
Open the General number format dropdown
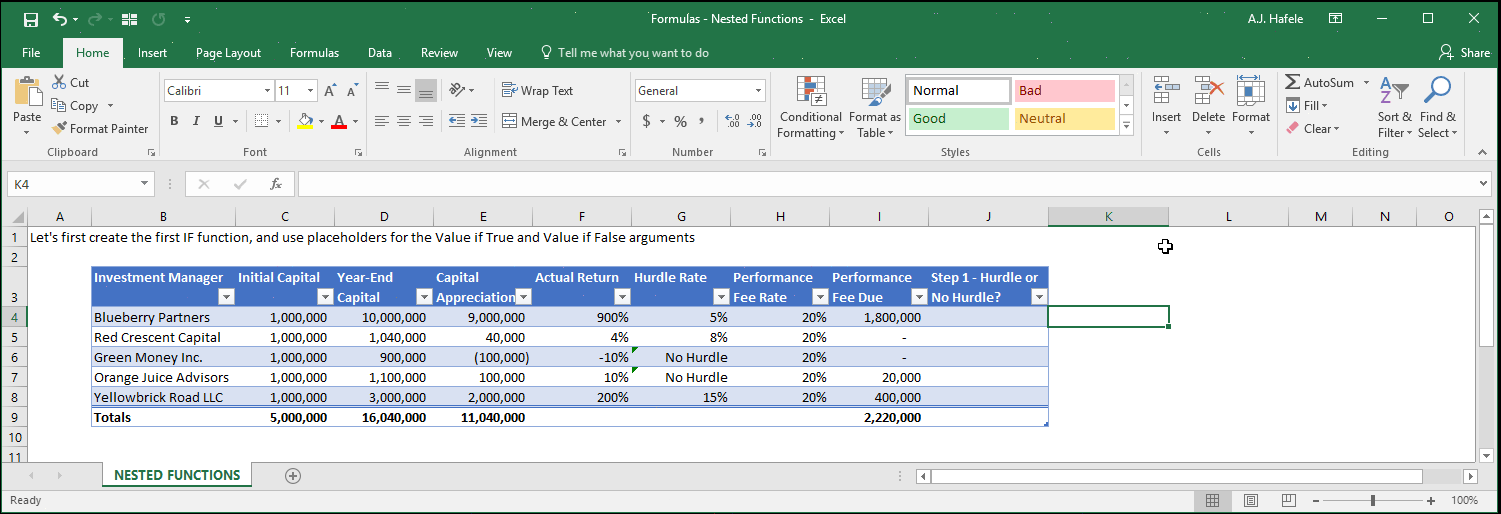pos(759,91)
